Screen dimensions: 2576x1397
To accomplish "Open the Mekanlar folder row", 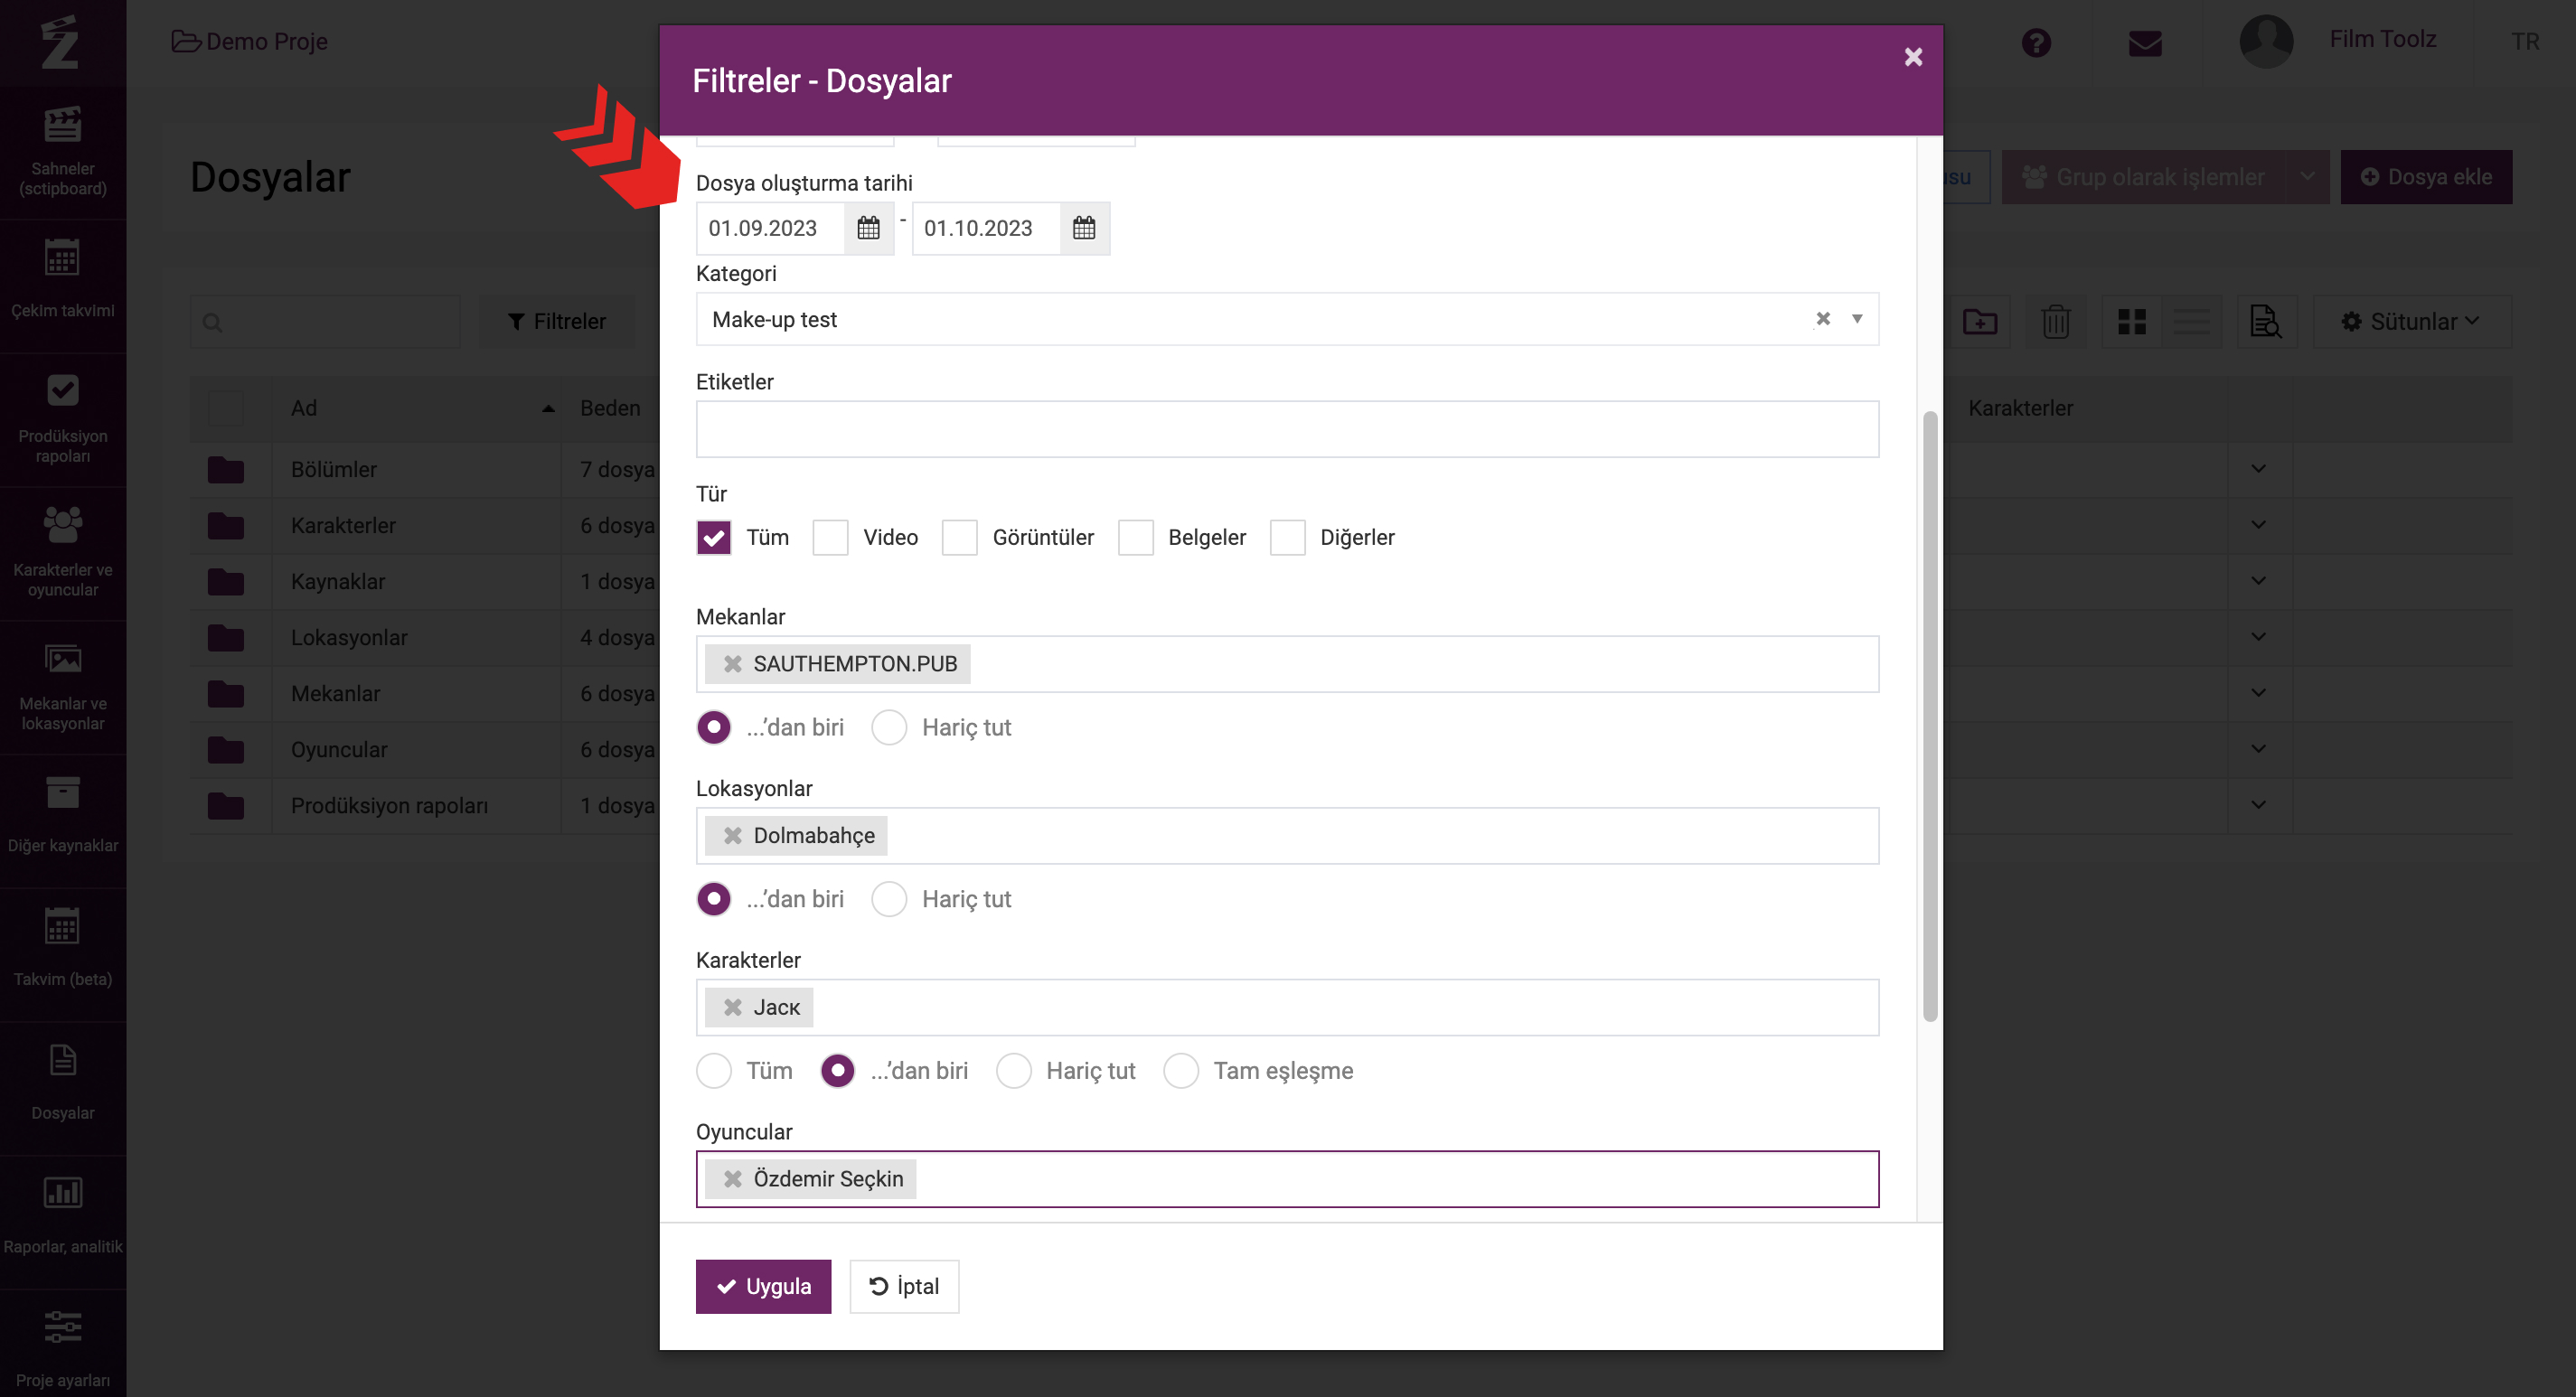I will [x=335, y=694].
